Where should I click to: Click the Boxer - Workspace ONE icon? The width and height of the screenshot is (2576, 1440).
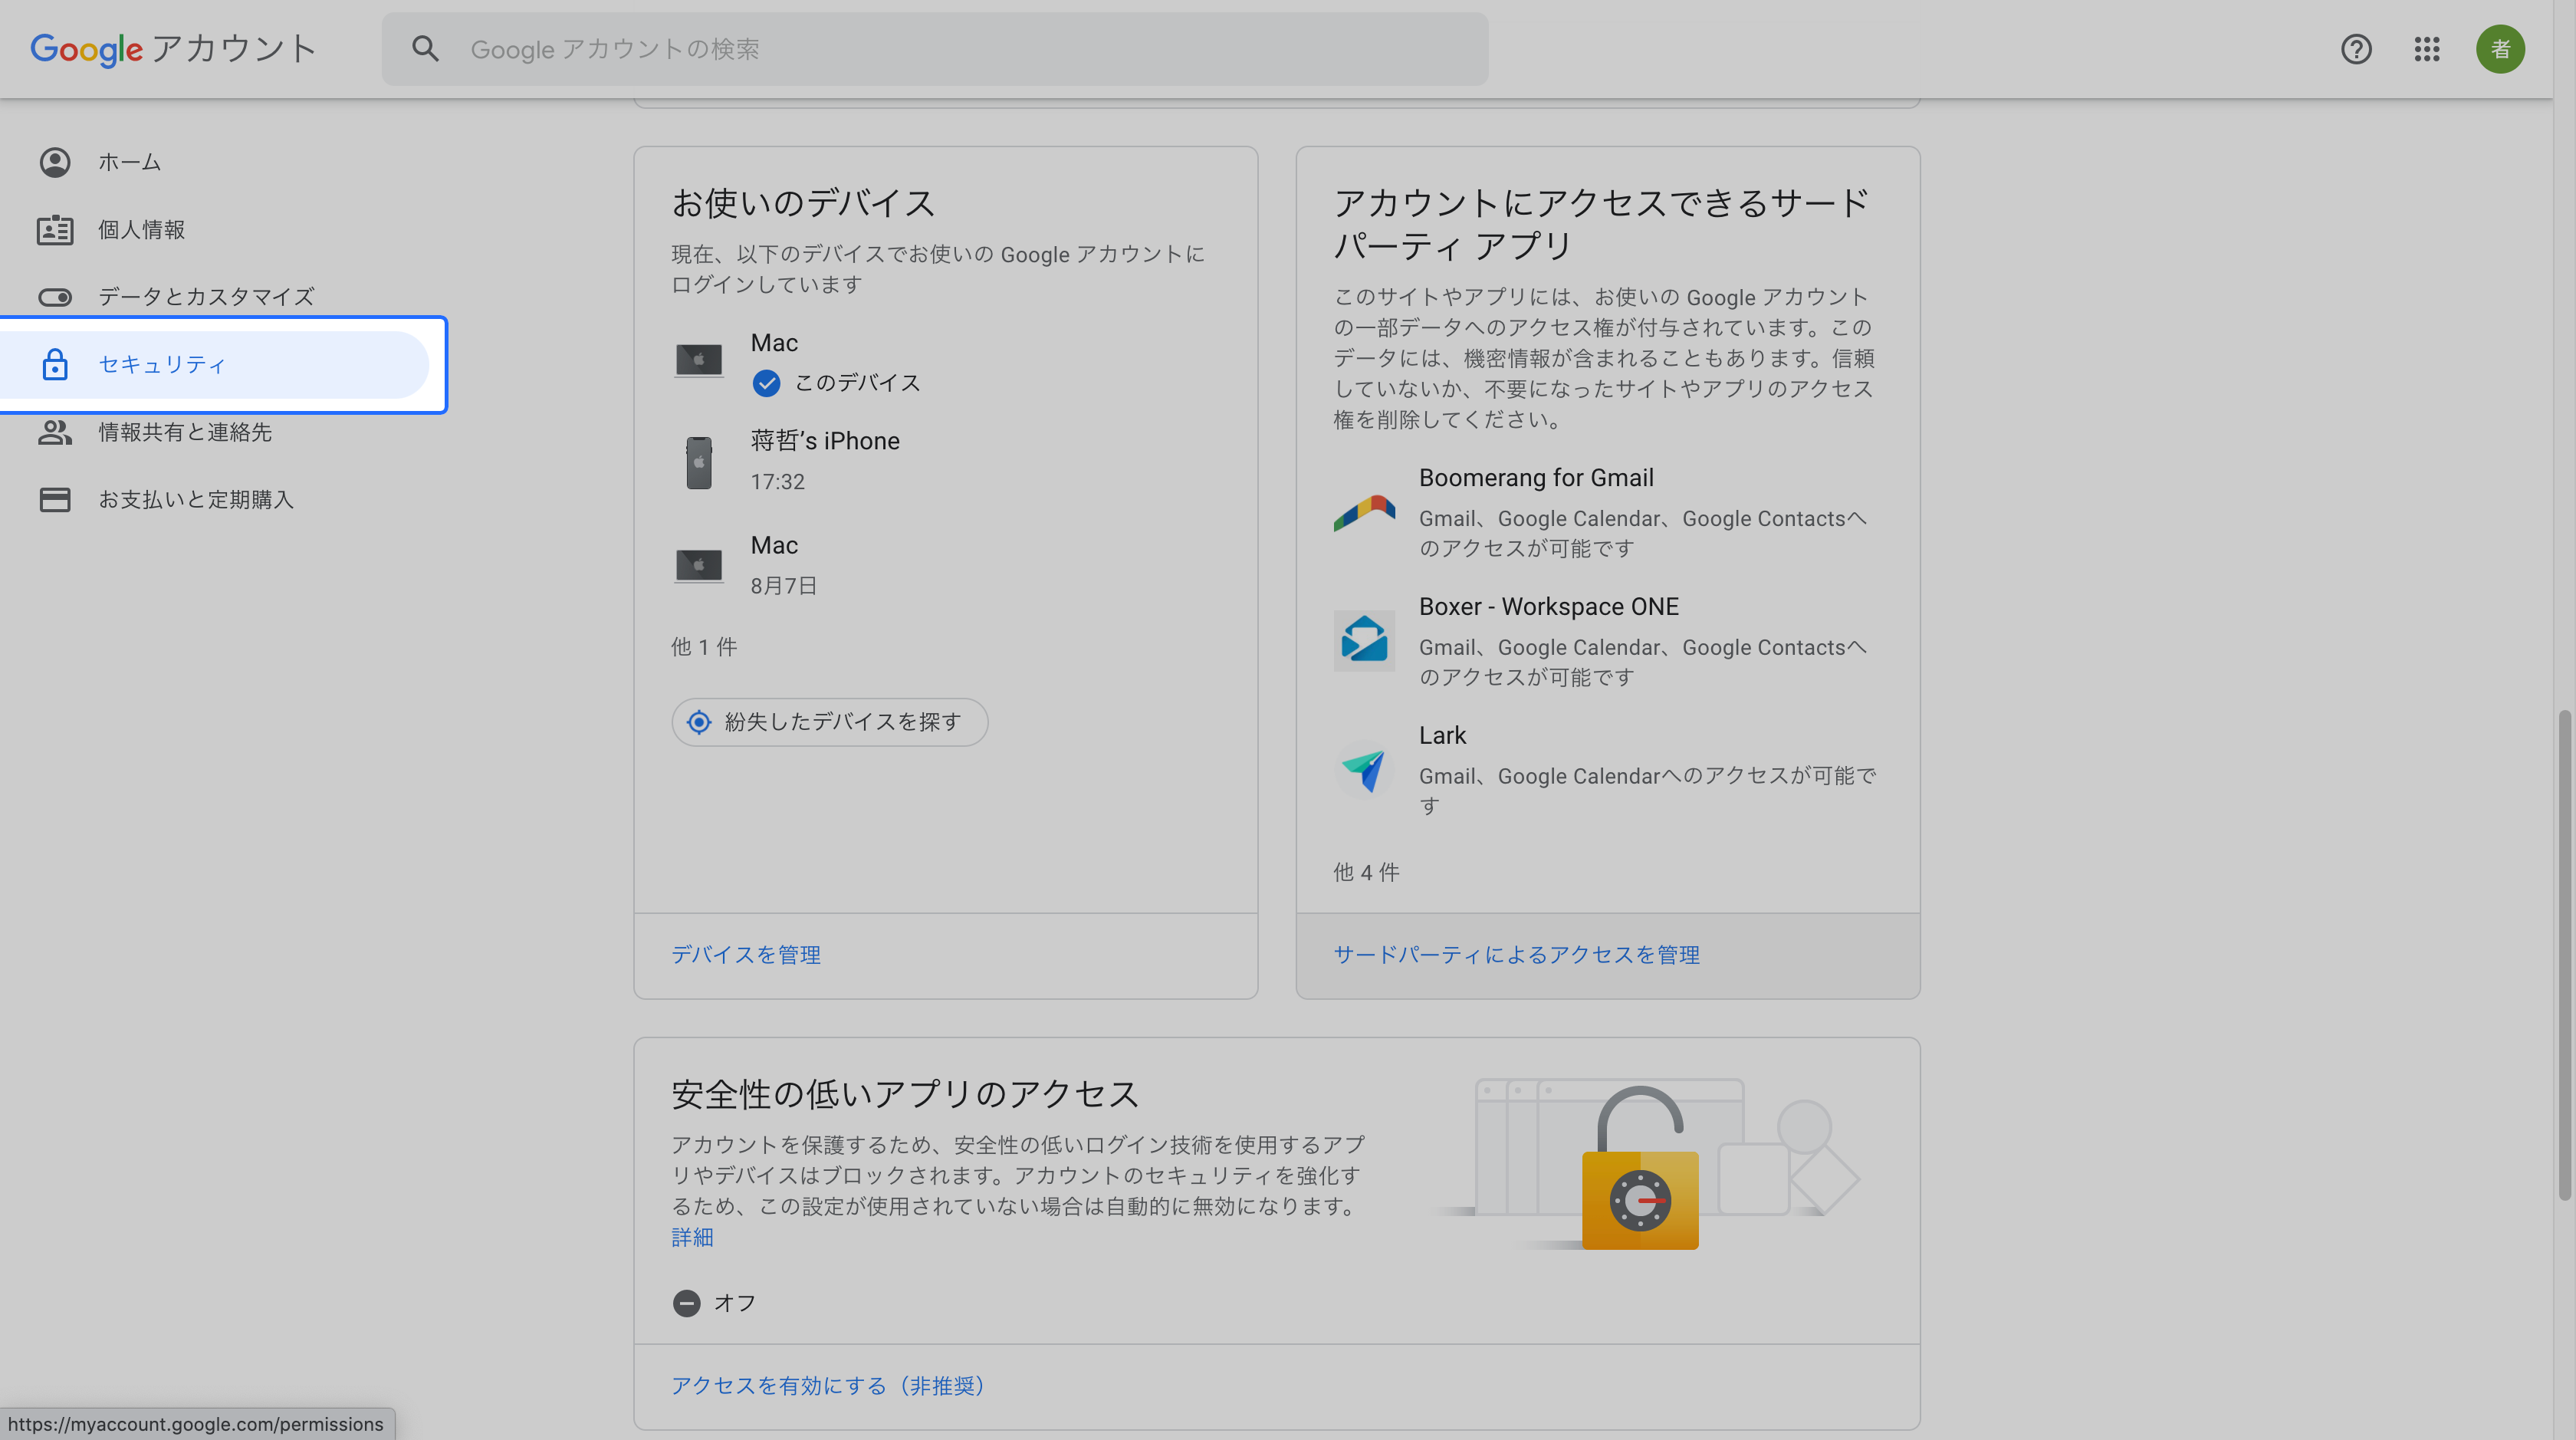point(1364,640)
